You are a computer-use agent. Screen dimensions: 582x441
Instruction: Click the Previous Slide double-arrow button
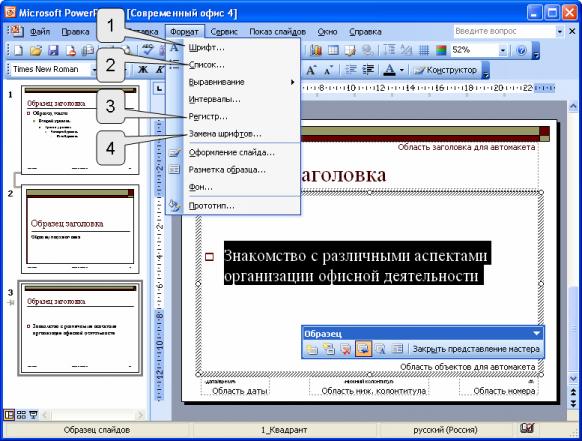click(573, 391)
